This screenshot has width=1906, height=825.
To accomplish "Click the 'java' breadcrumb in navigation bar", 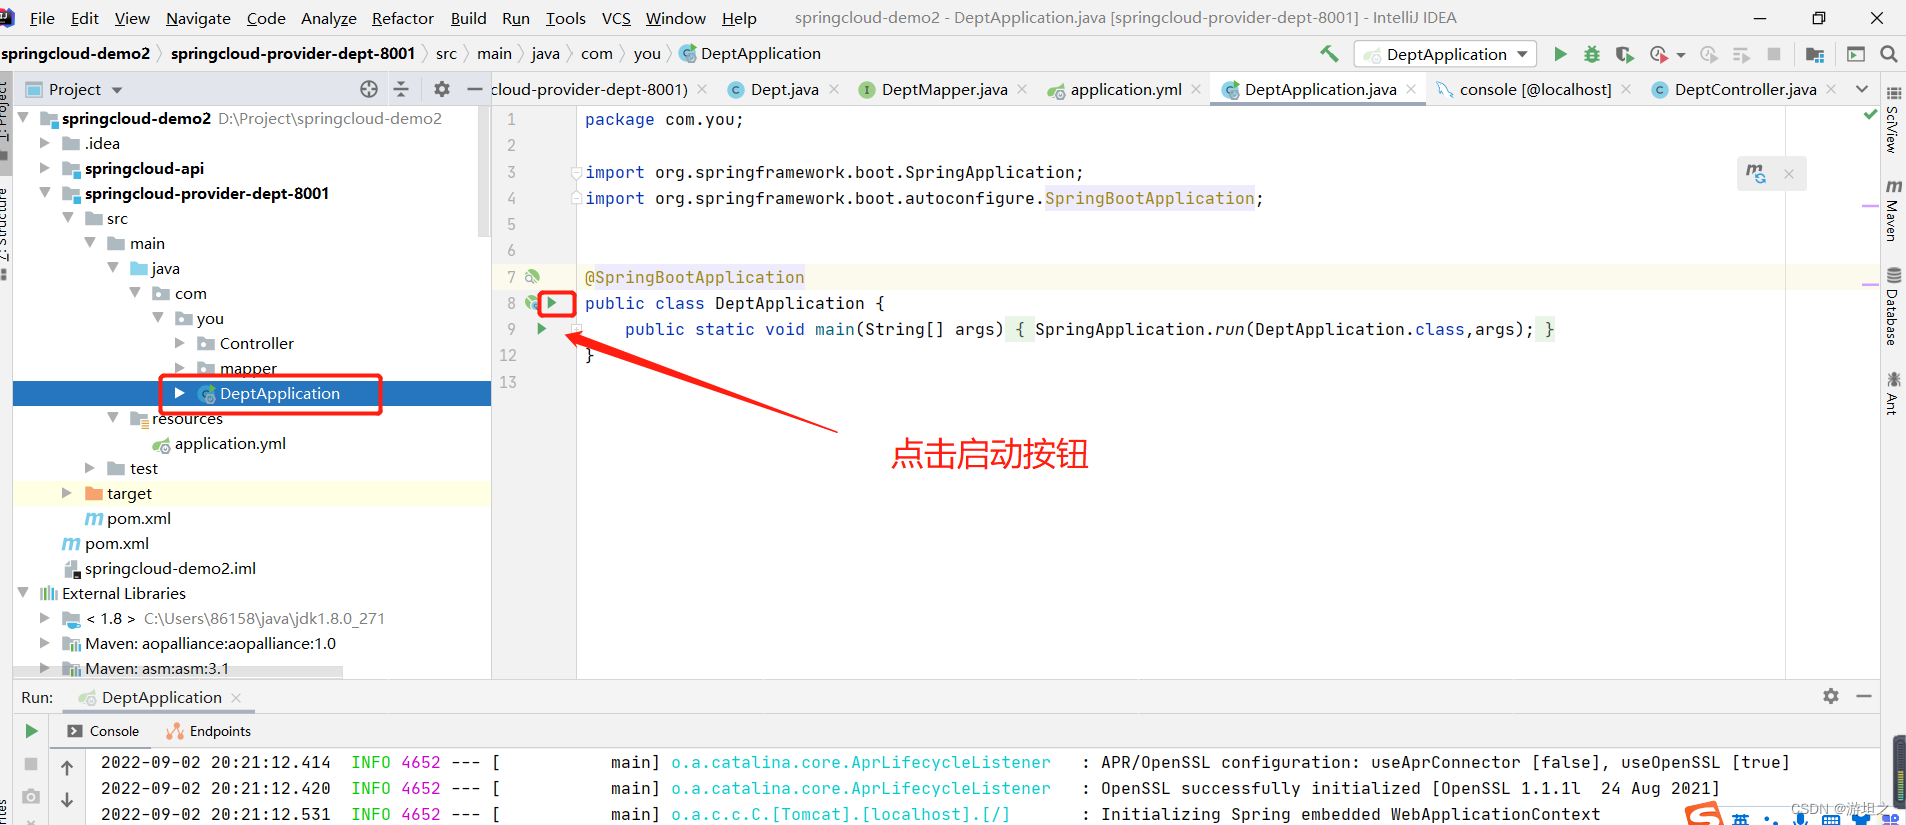I will tap(545, 53).
